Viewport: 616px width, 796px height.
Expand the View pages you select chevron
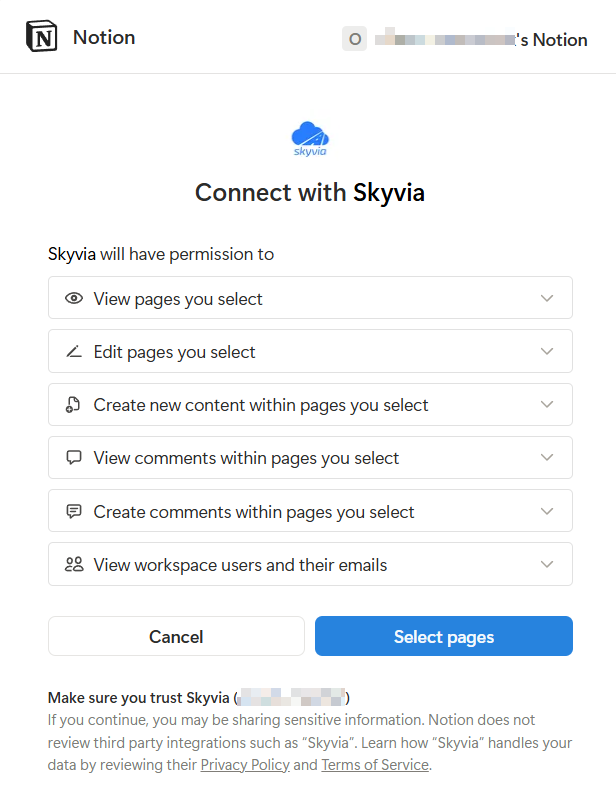tap(546, 298)
